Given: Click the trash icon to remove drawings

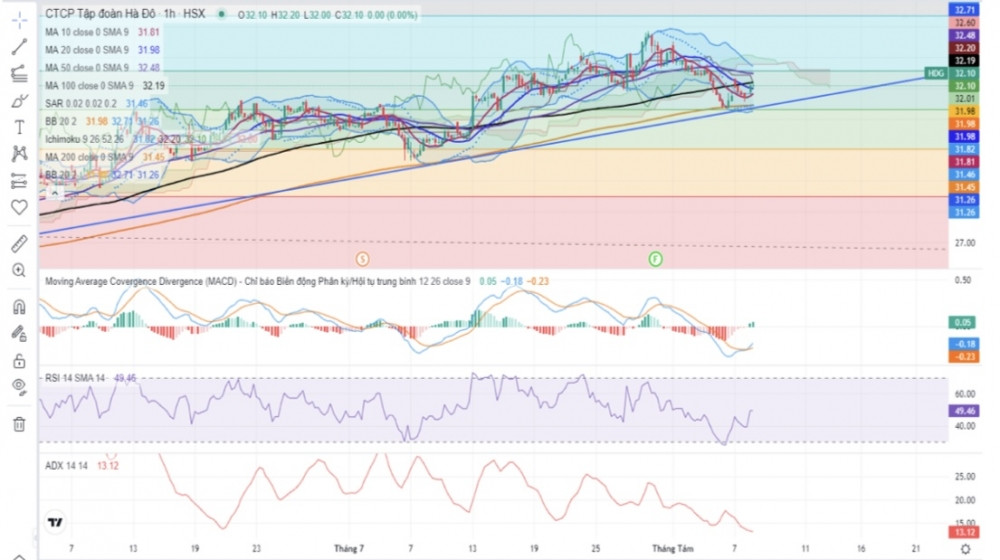Looking at the screenshot, I should pyautogui.click(x=19, y=424).
